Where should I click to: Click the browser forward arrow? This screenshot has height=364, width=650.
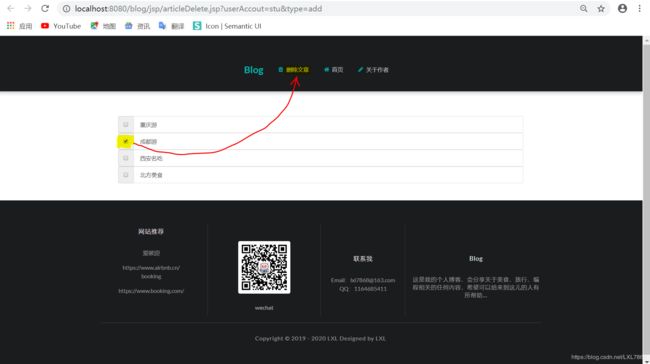[28, 8]
